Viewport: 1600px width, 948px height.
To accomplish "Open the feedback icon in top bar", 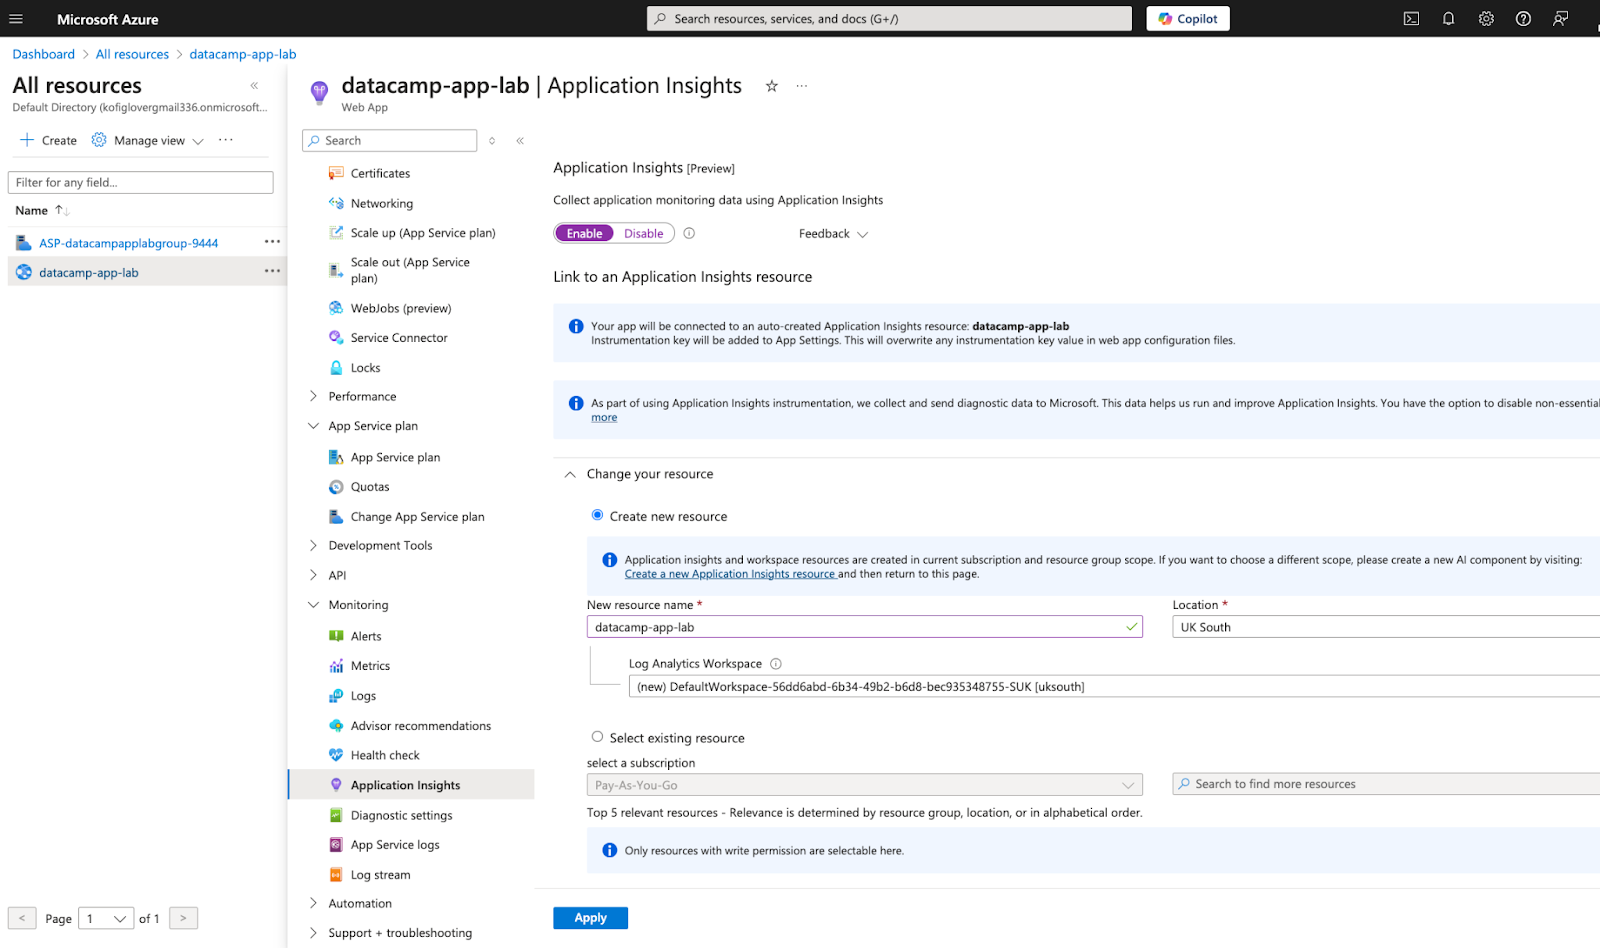I will 1560,19.
